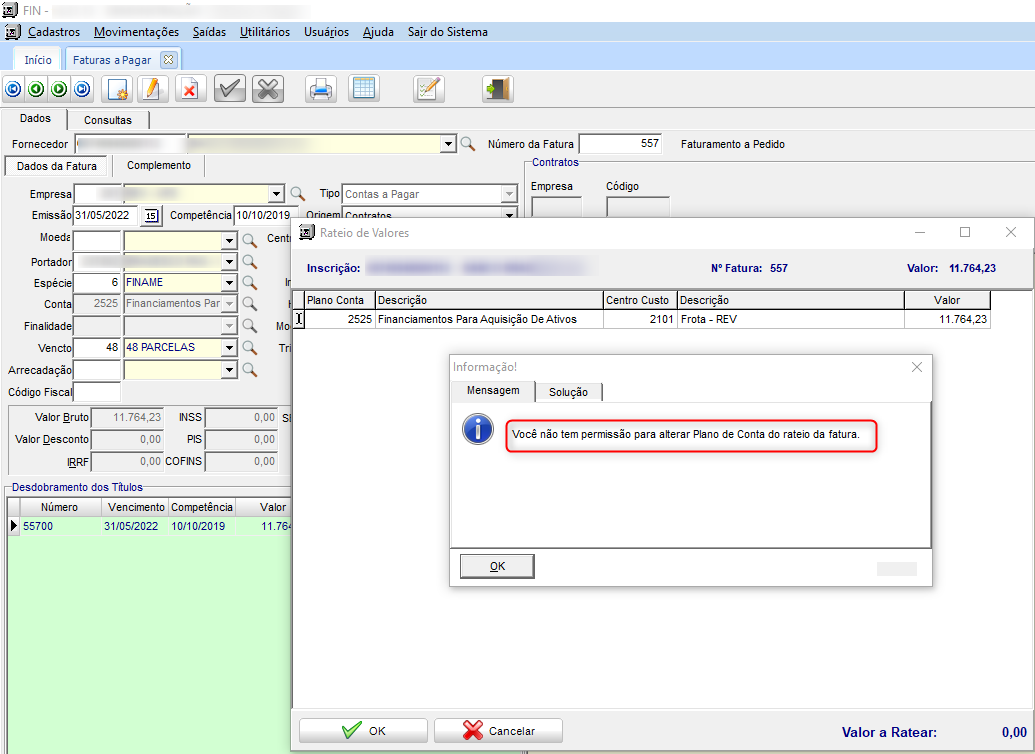
Task: Open the Espécie FINAME dropdown
Action: coord(229,283)
